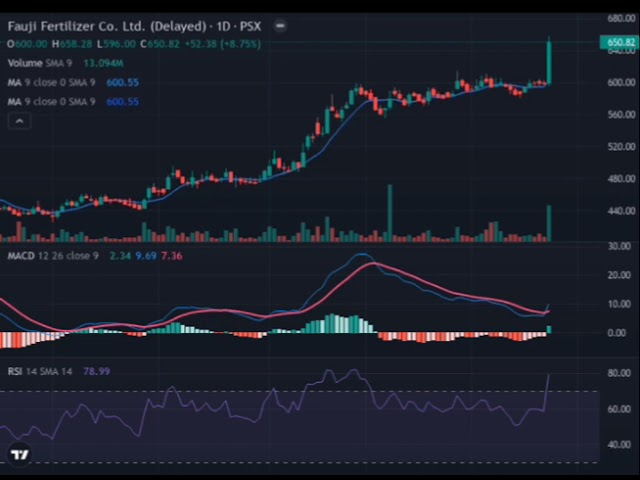Screen dimensions: 640x480
Task: Click the open price O600.00 value
Action: click(27, 44)
